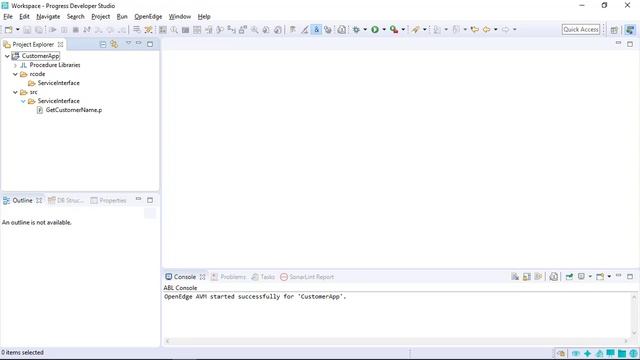
Task: Click the New ABL wizard sparkle icon
Action: (149, 30)
